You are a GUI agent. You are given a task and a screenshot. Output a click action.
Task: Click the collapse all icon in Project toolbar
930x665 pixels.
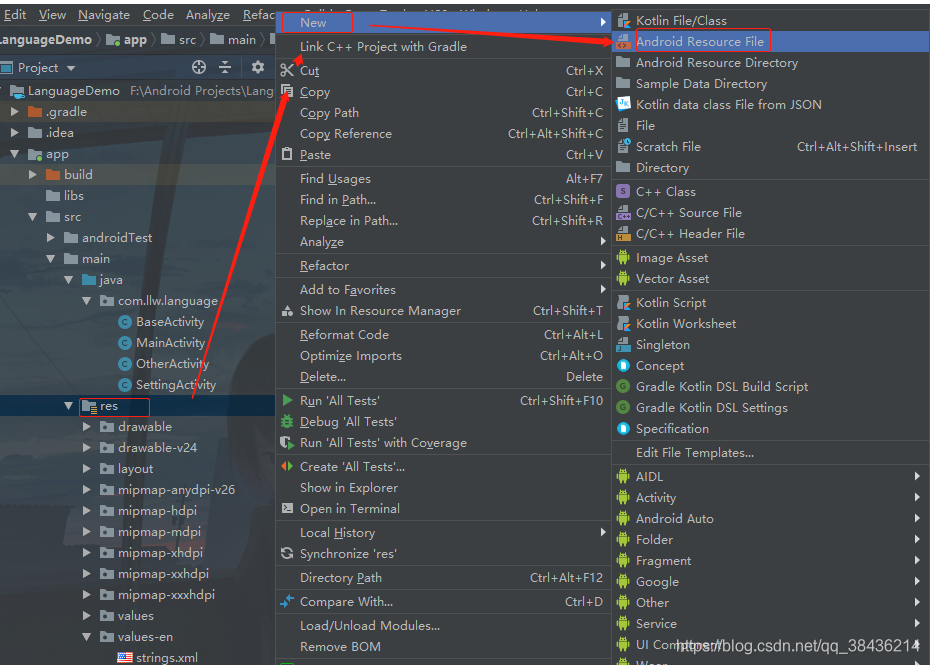point(225,67)
